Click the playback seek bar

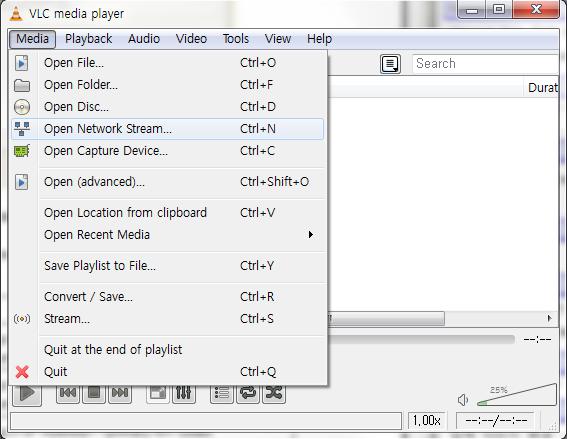pyautogui.click(x=421, y=339)
